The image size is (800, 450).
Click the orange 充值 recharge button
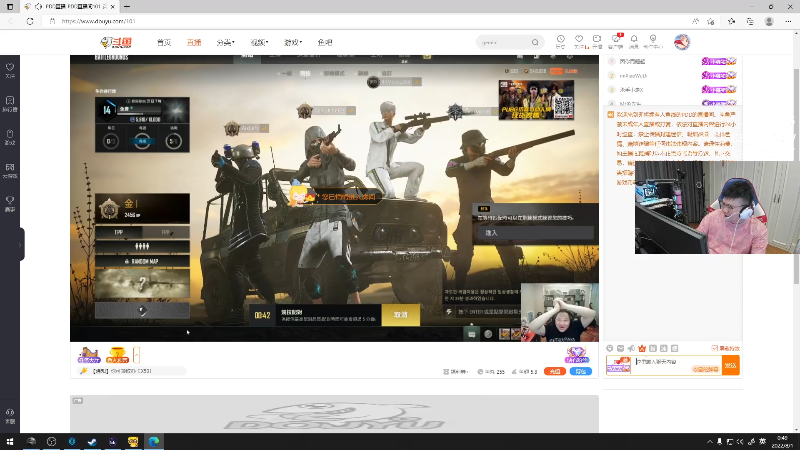point(555,371)
